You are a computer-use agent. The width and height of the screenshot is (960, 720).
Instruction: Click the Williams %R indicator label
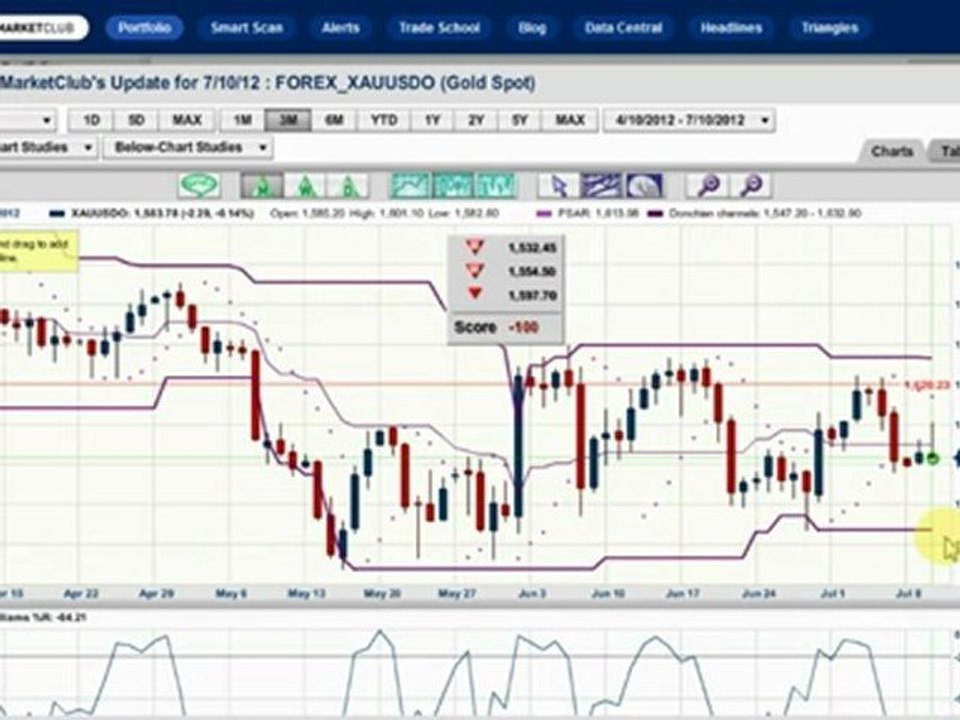tap(43, 618)
